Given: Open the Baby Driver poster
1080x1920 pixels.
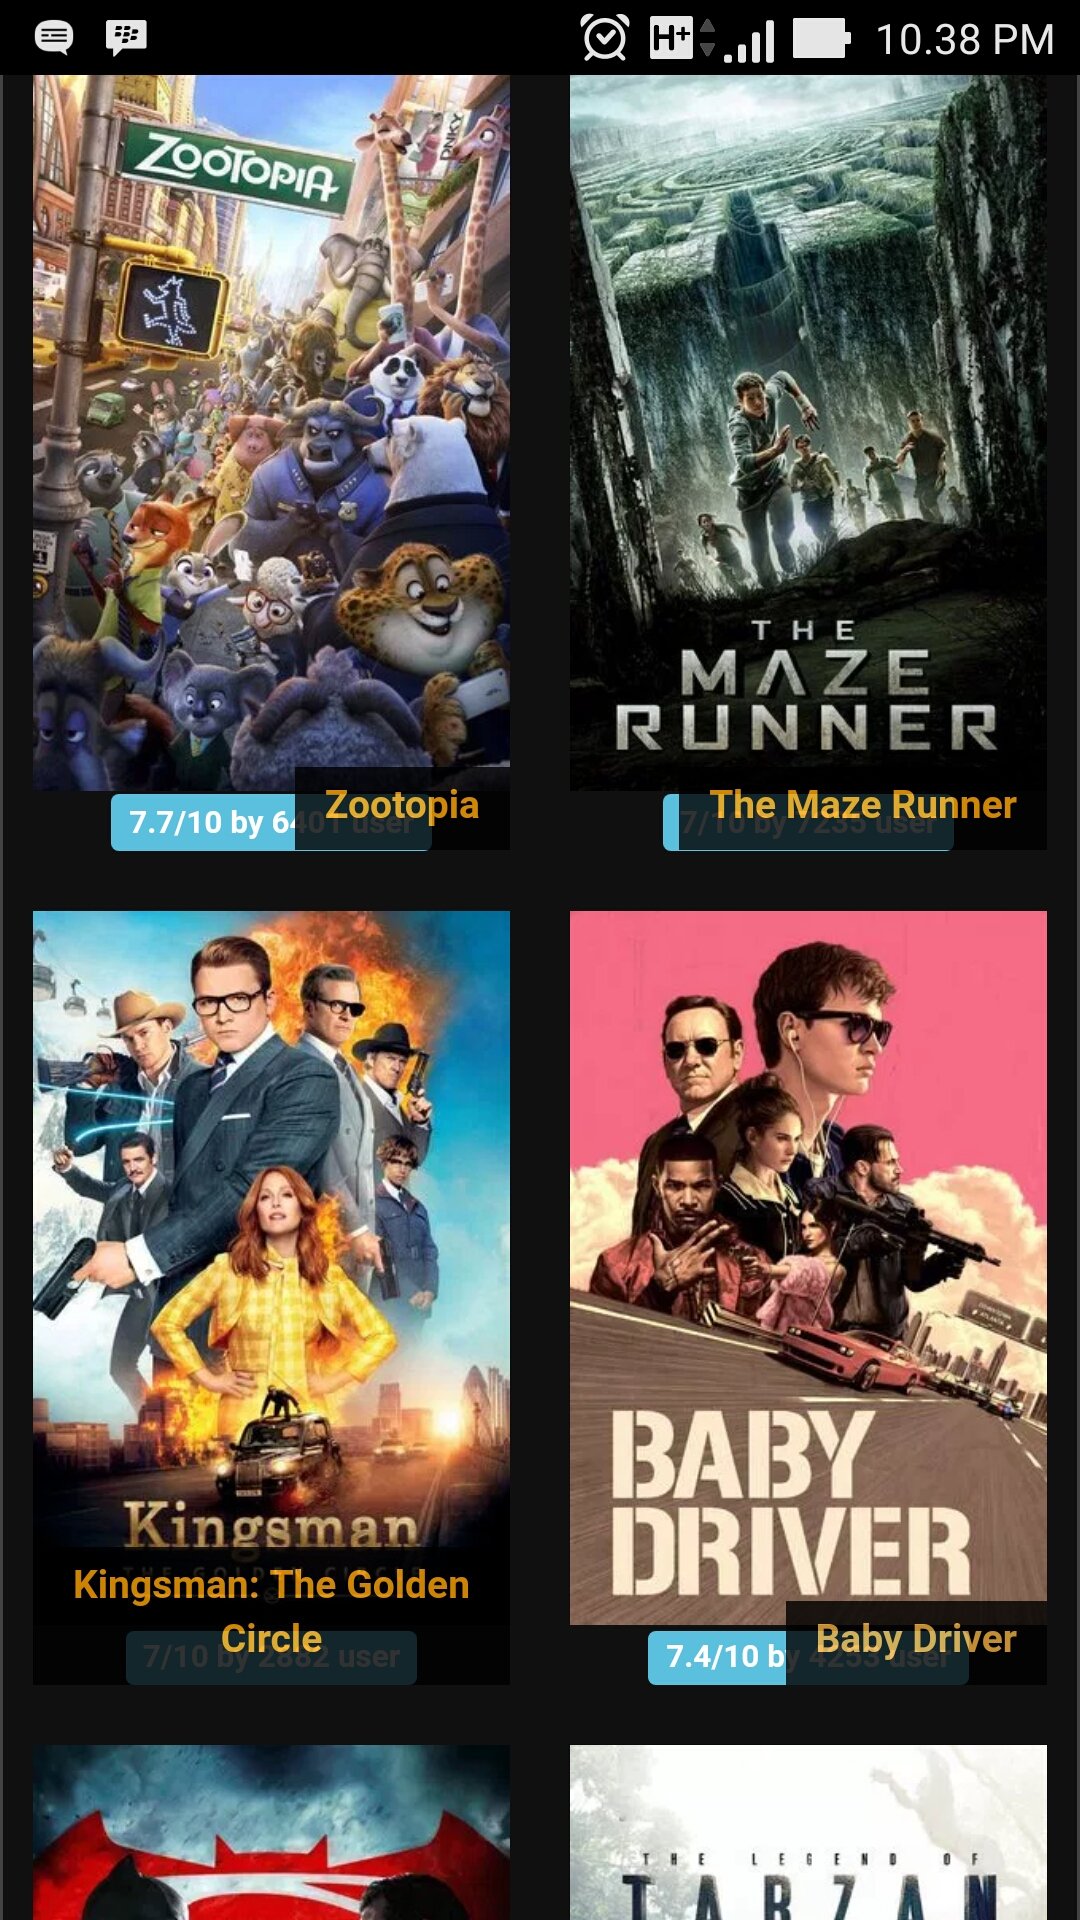Looking at the screenshot, I should [808, 1268].
